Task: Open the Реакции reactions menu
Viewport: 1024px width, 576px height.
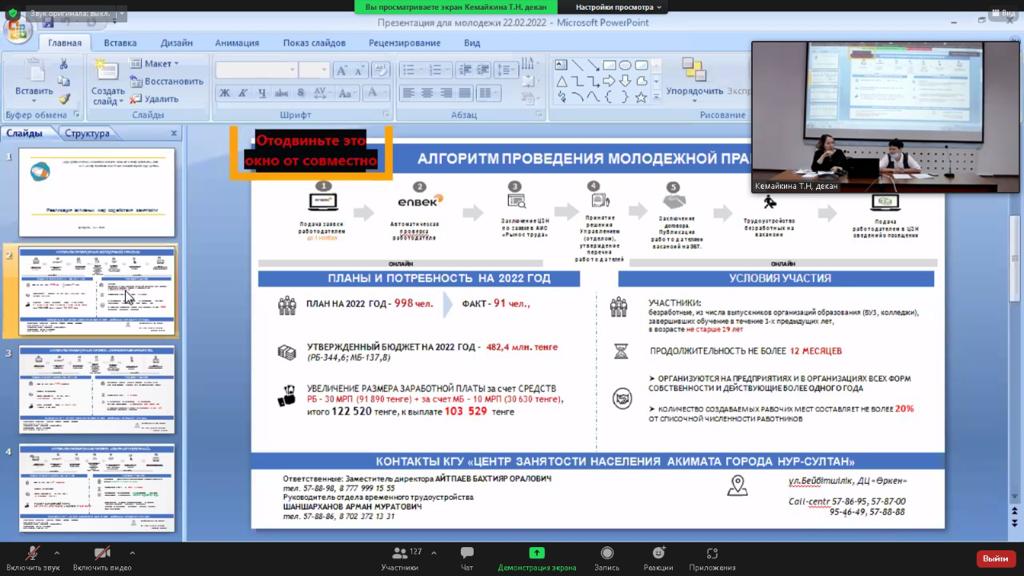Action: [x=658, y=554]
